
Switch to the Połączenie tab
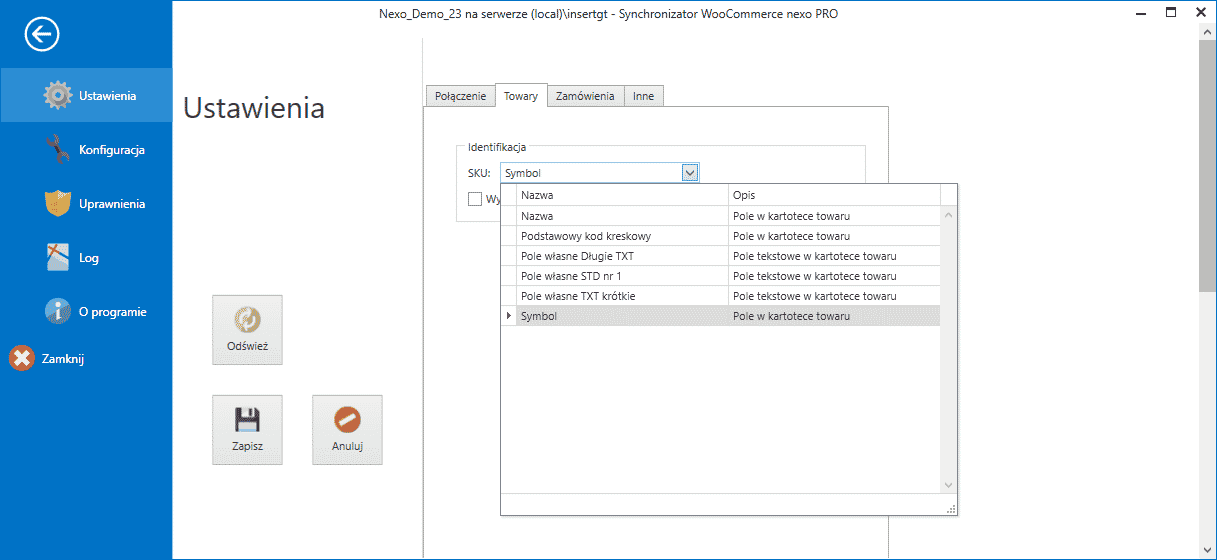click(460, 96)
